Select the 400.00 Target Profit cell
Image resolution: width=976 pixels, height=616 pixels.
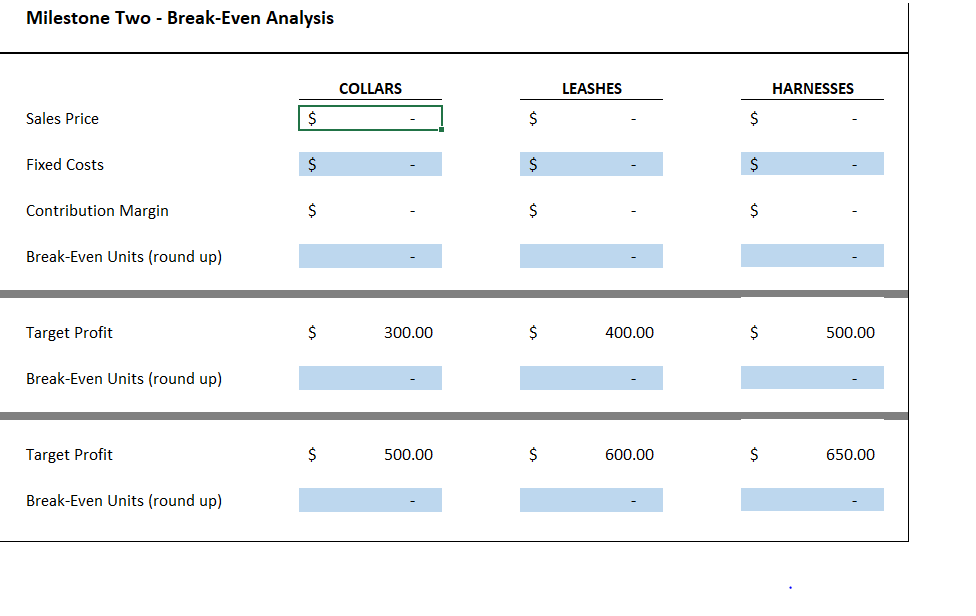[591, 332]
